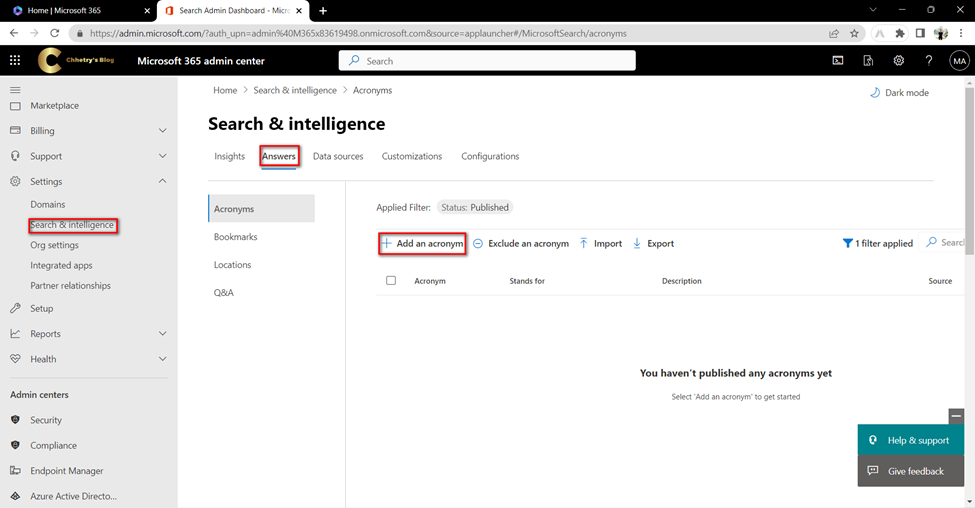
Task: Switch to the Insights tab
Action: point(229,156)
